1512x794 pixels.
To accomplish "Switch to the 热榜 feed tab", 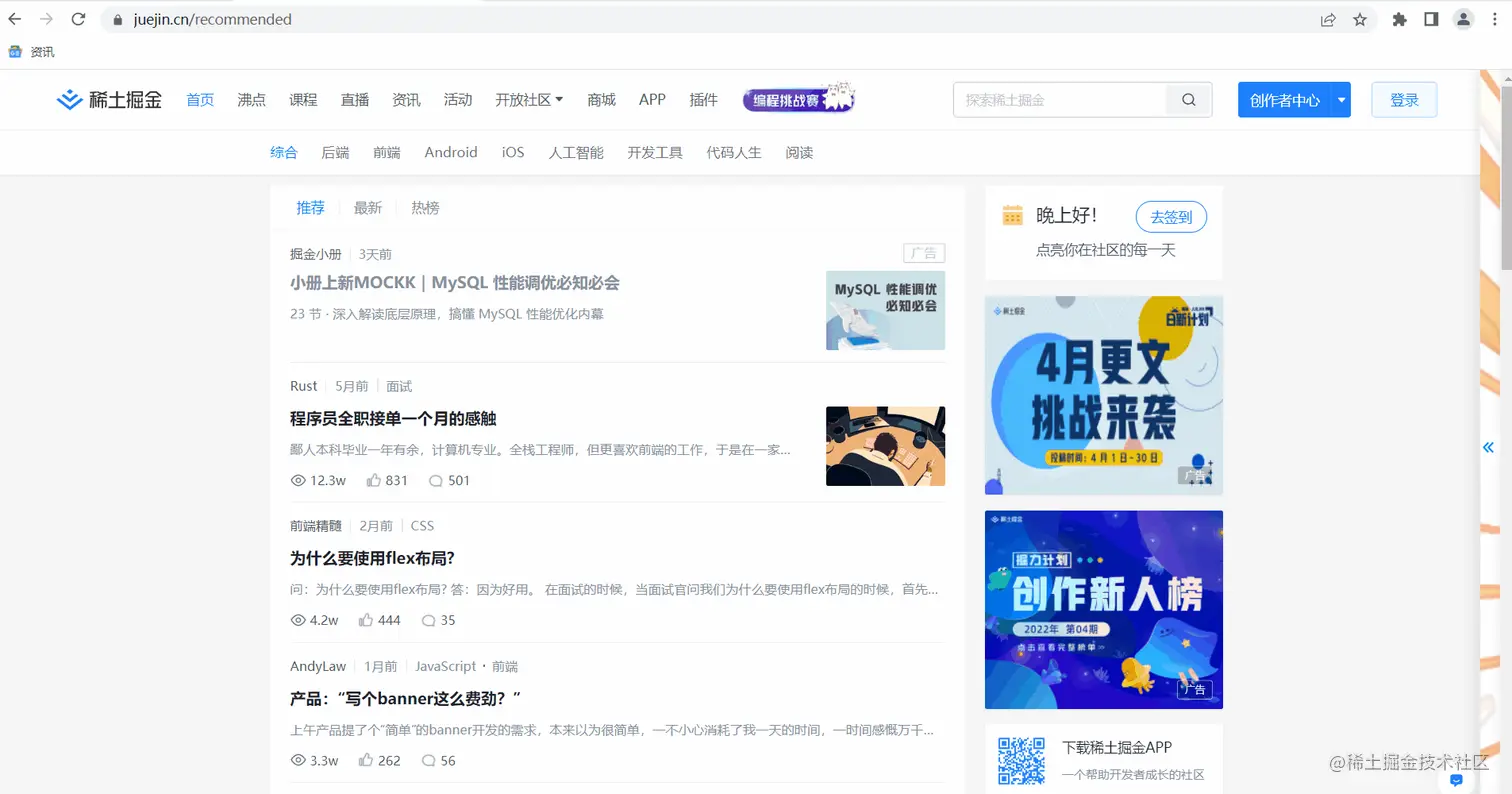I will (x=425, y=207).
